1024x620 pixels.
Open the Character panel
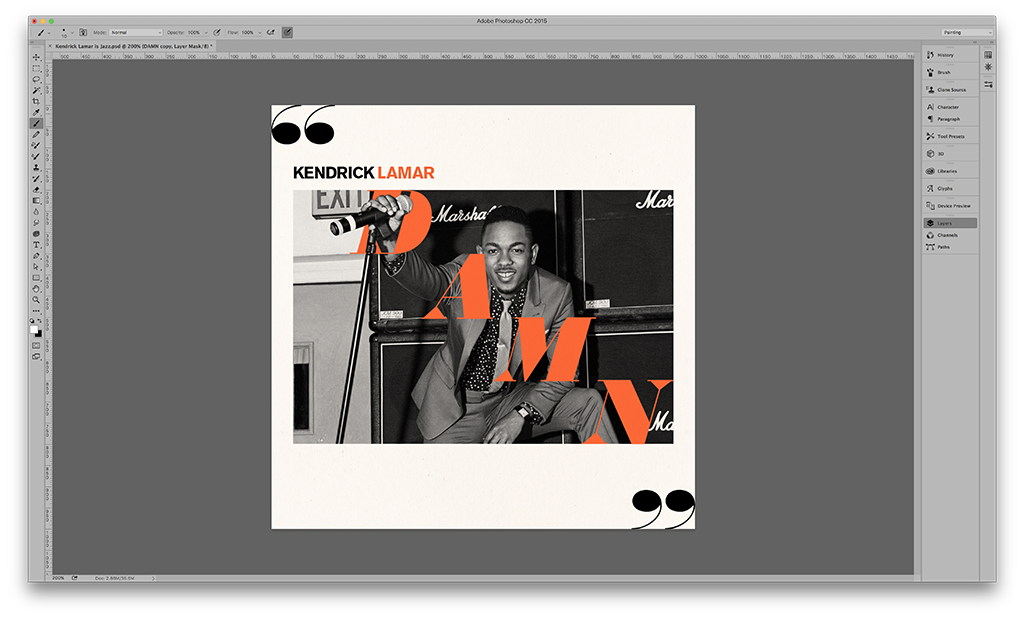(950, 107)
